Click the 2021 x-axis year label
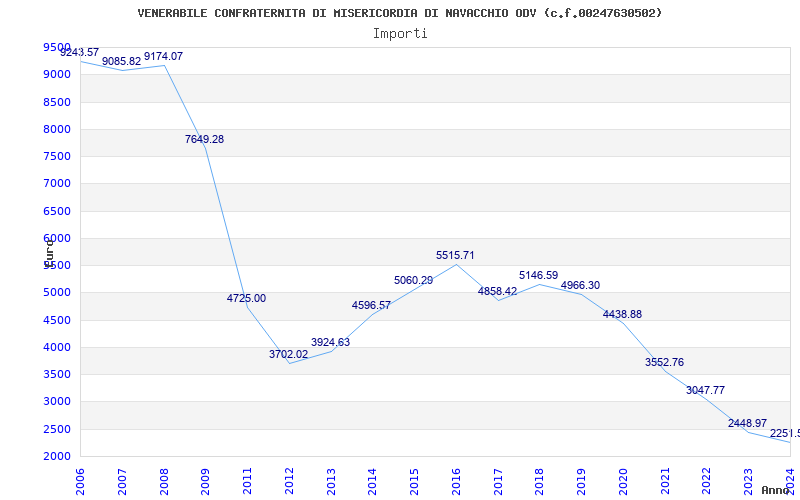Screen dimensions: 800x500 click(x=665, y=482)
